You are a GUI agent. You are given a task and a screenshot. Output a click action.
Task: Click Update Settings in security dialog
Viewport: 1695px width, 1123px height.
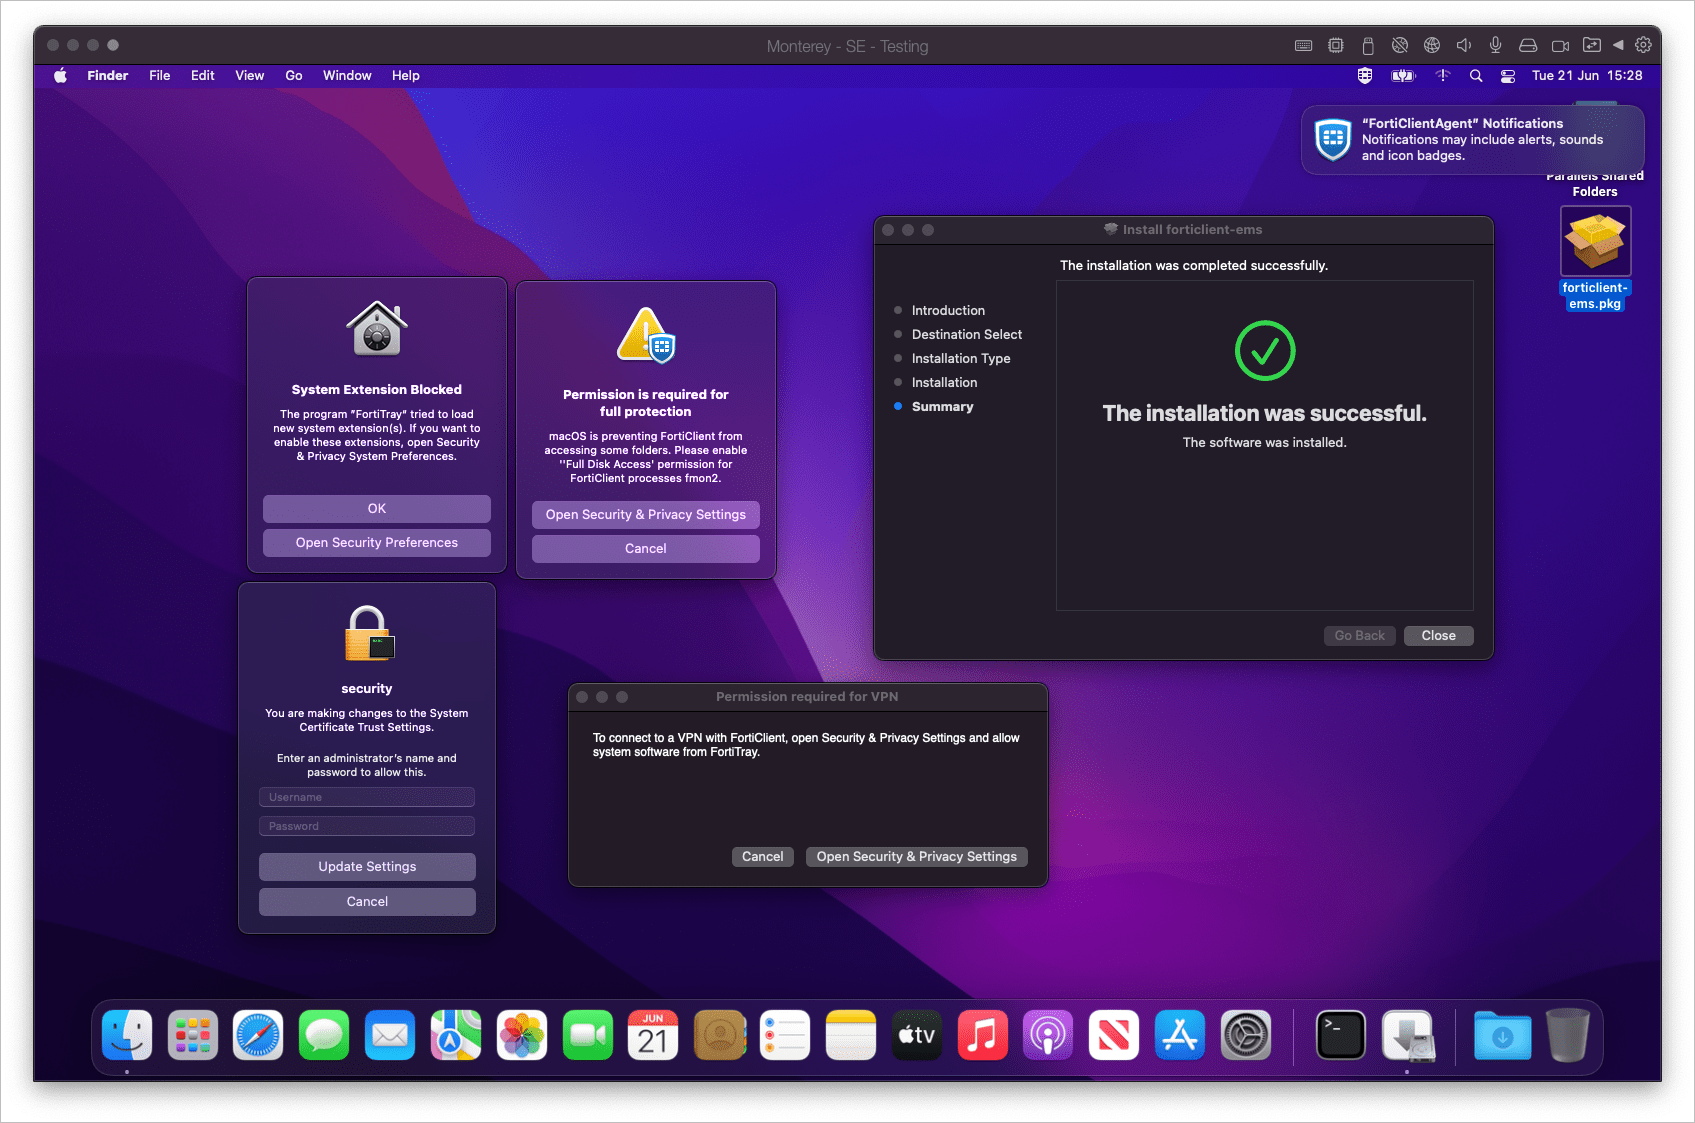point(367,866)
